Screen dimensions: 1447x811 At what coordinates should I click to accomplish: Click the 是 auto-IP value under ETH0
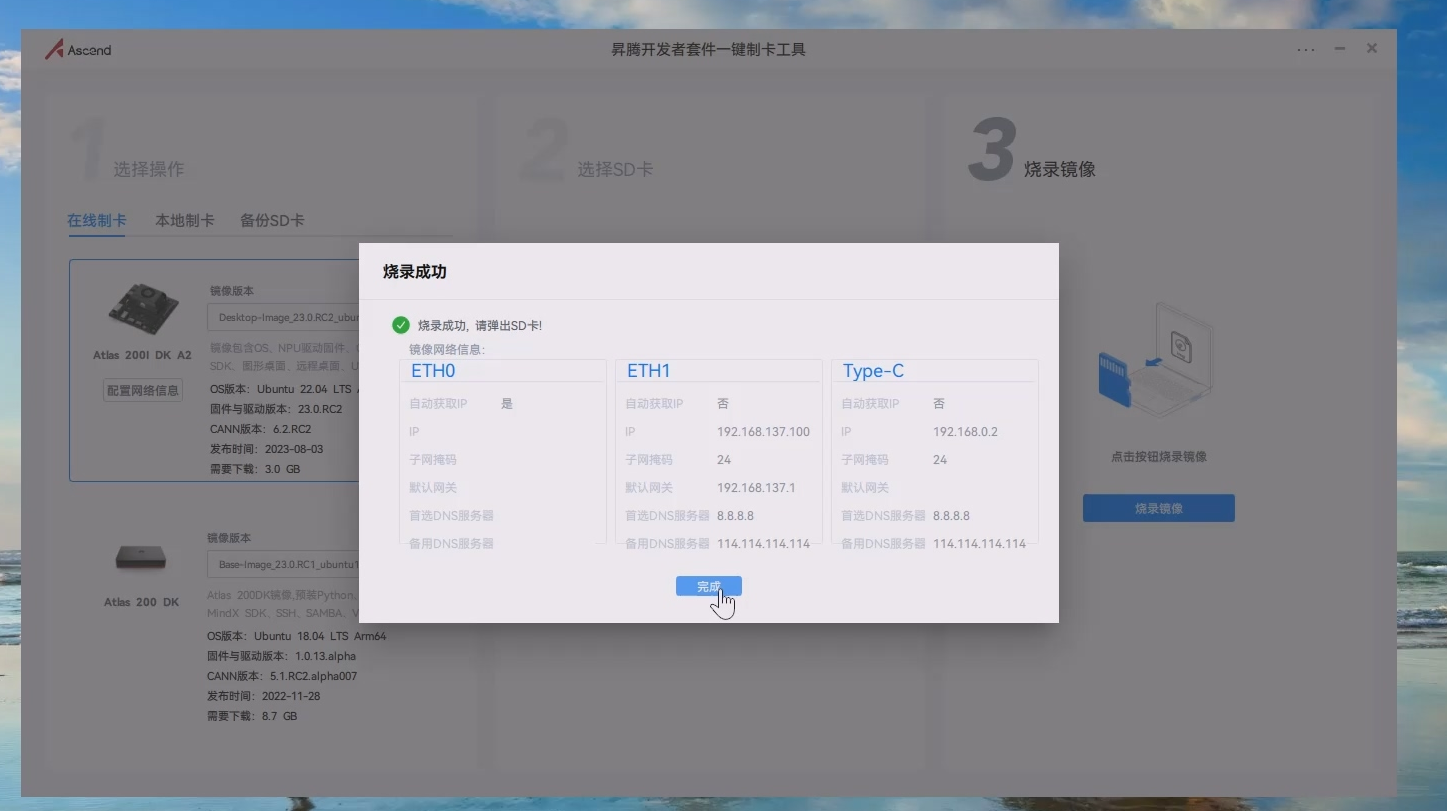507,404
